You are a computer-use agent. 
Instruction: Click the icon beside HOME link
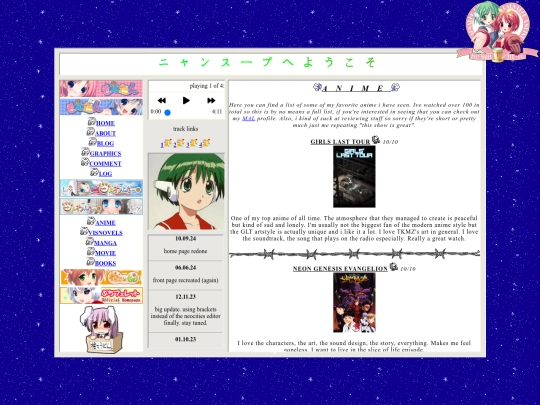click(x=92, y=122)
